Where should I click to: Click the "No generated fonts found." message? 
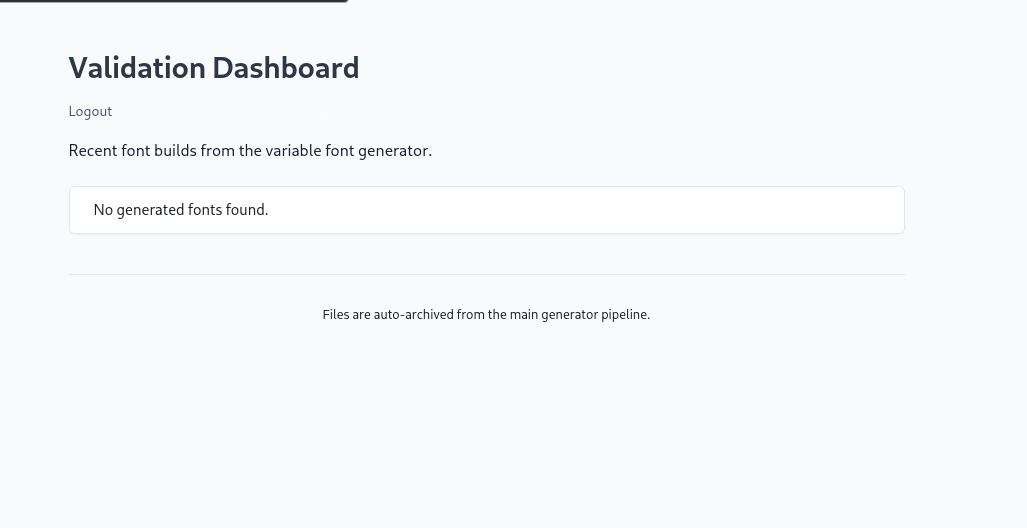[x=181, y=210]
